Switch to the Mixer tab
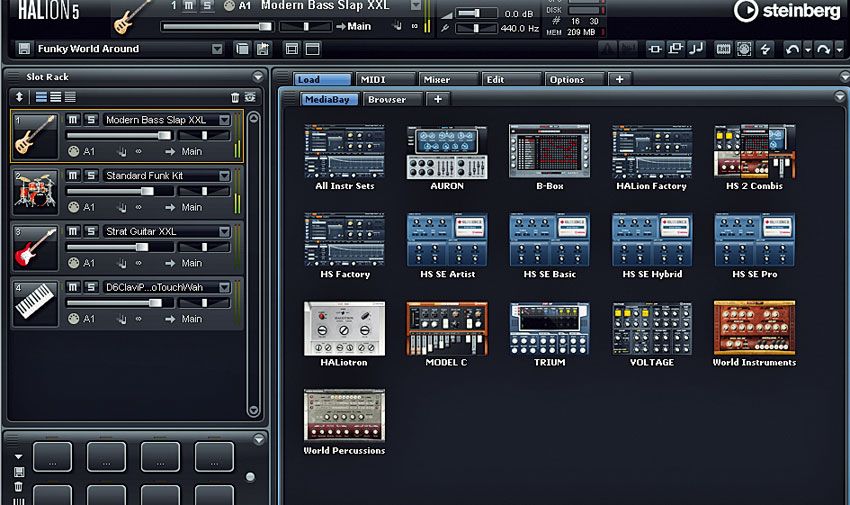This screenshot has height=505, width=850. pos(448,79)
